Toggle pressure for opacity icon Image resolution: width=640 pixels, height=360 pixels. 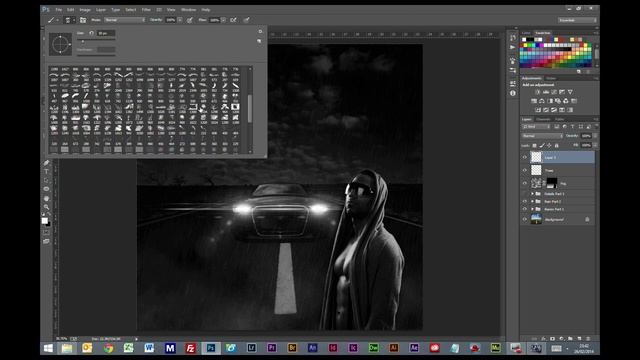pyautogui.click(x=190, y=20)
